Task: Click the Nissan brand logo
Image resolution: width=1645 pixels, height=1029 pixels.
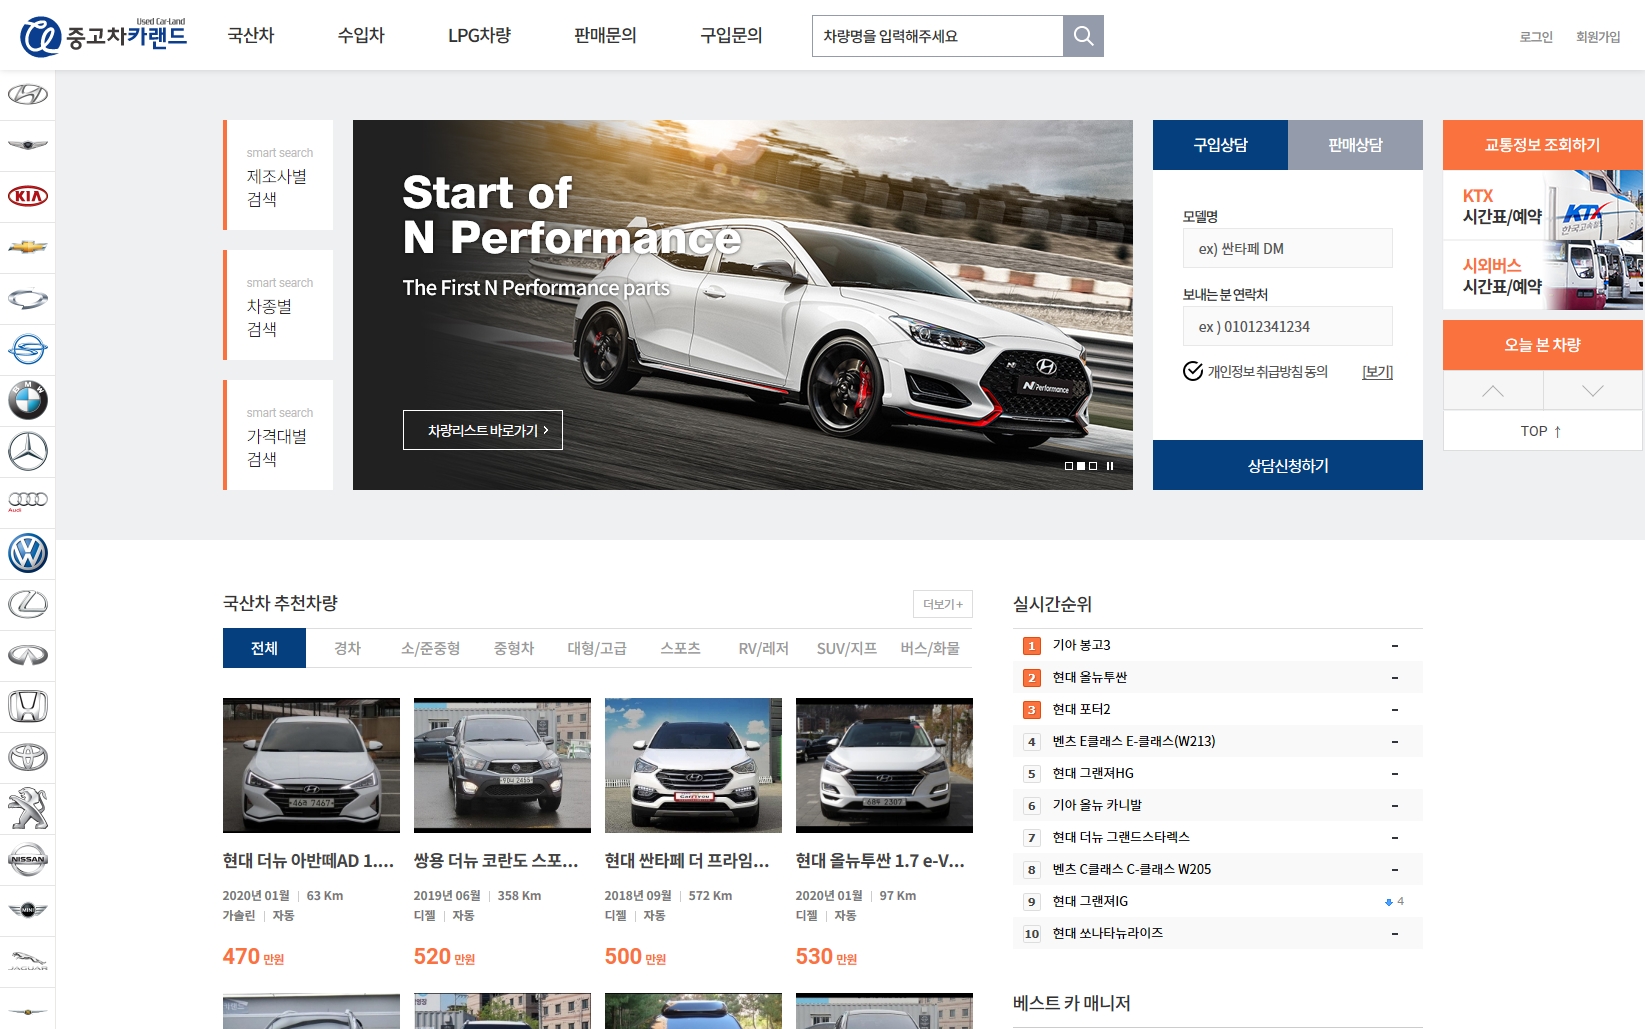Action: (x=28, y=859)
